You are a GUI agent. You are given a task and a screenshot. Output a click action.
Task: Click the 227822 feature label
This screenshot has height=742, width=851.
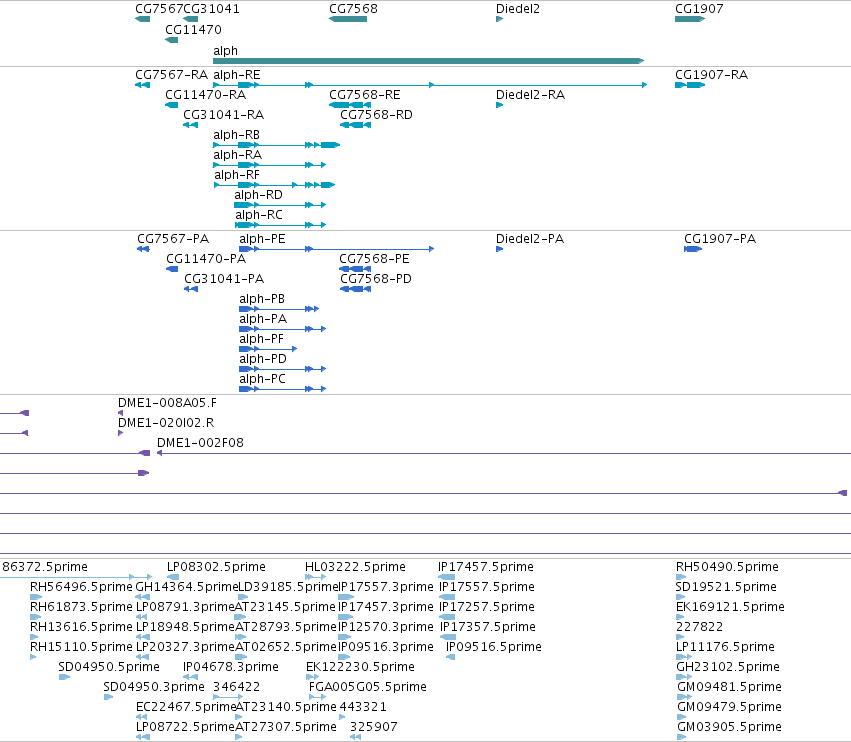pyautogui.click(x=700, y=627)
